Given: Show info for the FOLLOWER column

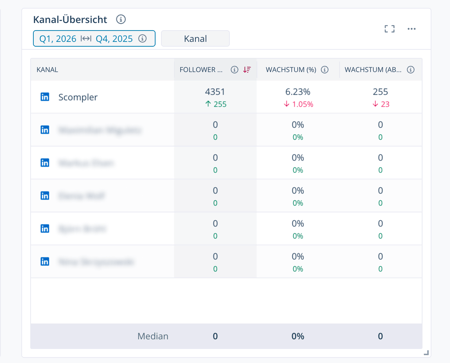Looking at the screenshot, I should pyautogui.click(x=234, y=70).
